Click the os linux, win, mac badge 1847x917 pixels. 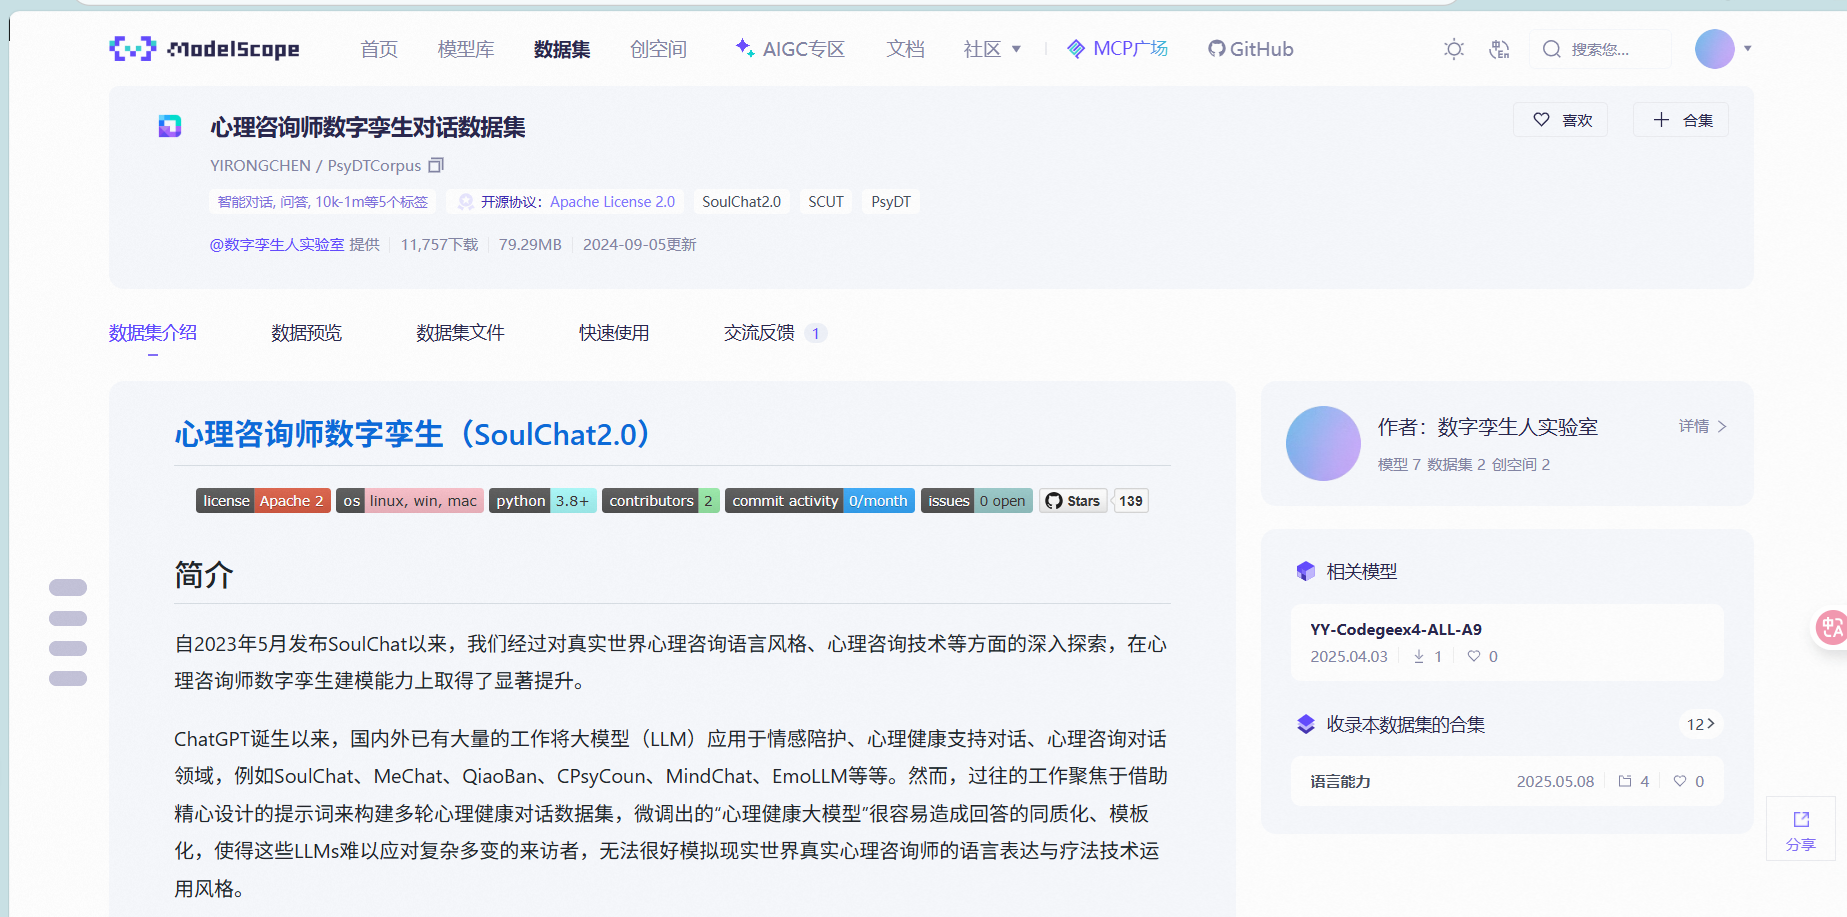410,501
